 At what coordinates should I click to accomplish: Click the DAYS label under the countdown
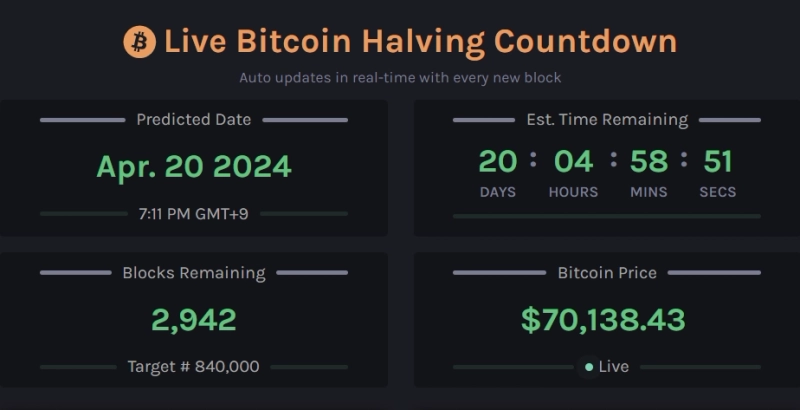498,192
